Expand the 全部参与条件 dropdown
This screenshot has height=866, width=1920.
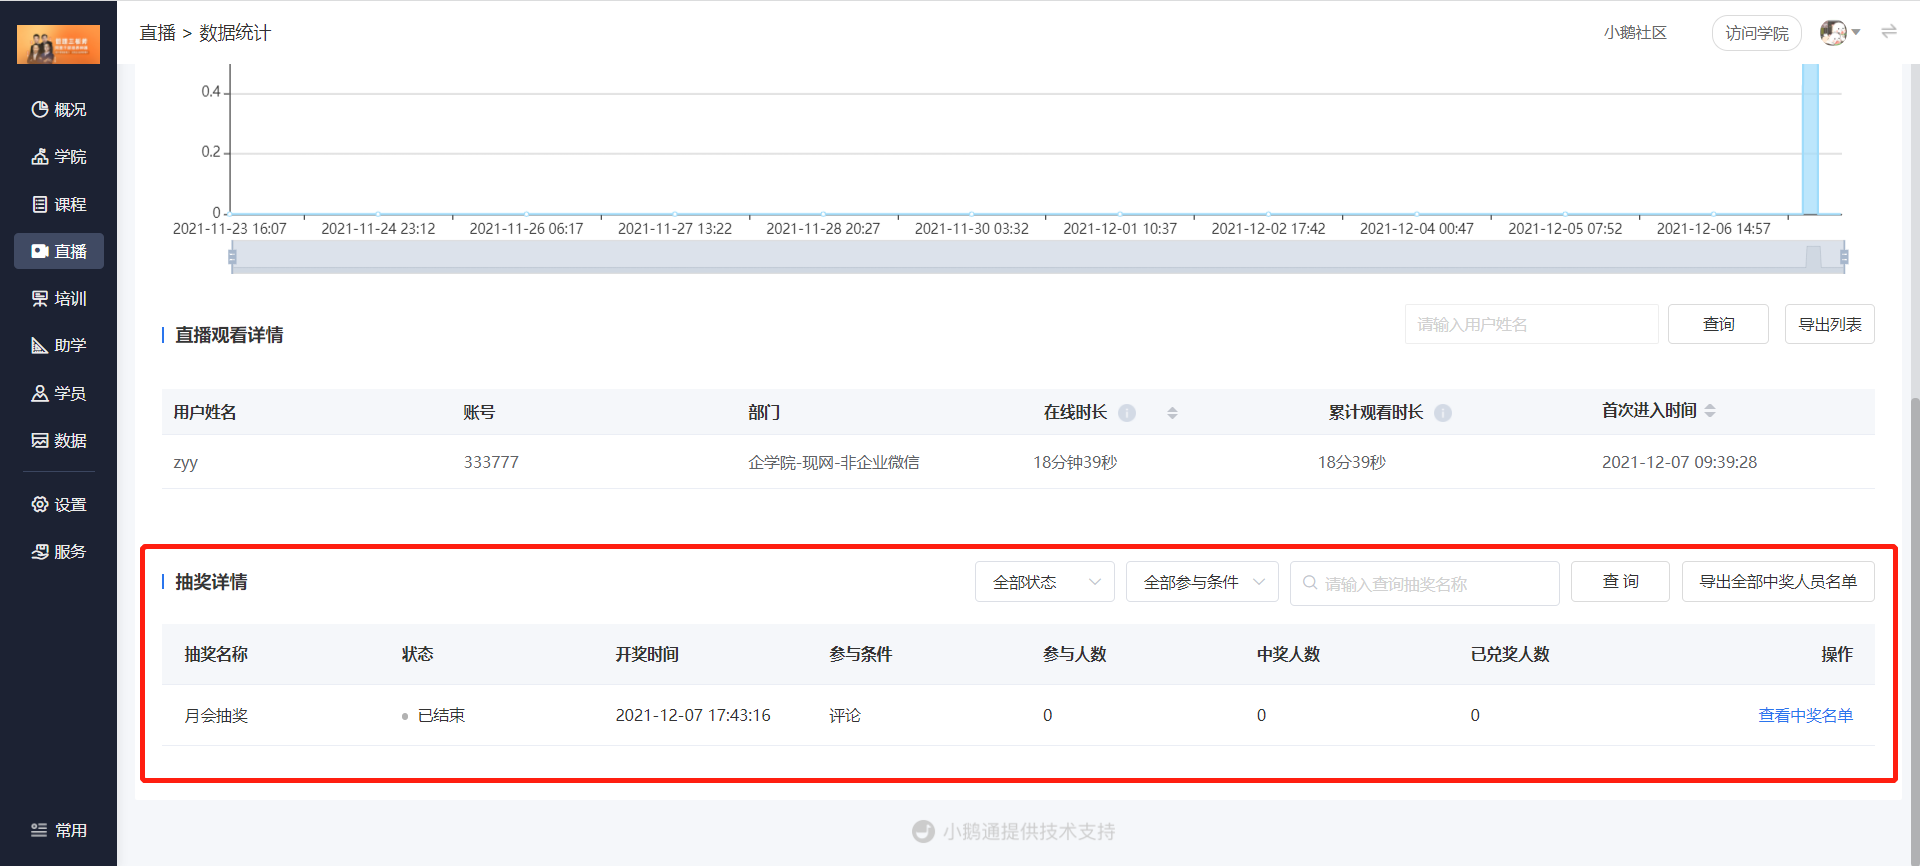tap(1202, 582)
